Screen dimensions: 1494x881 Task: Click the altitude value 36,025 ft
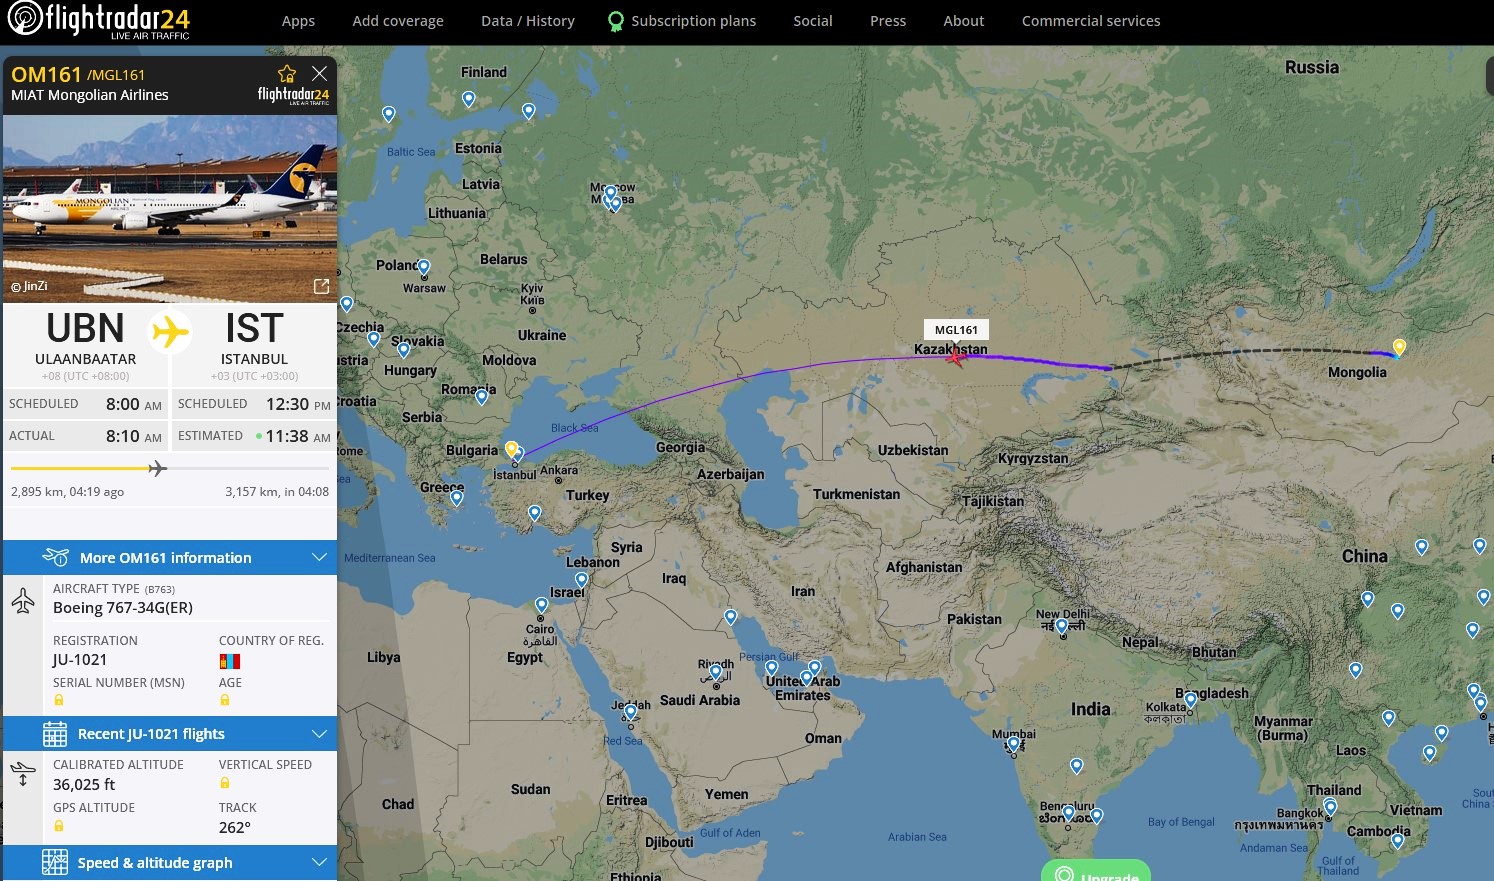click(x=84, y=785)
